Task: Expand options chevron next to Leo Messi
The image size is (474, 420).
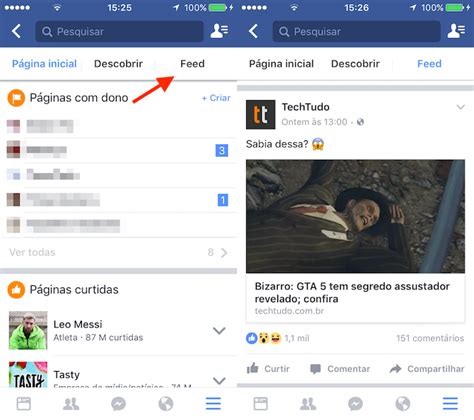Action: [x=219, y=331]
